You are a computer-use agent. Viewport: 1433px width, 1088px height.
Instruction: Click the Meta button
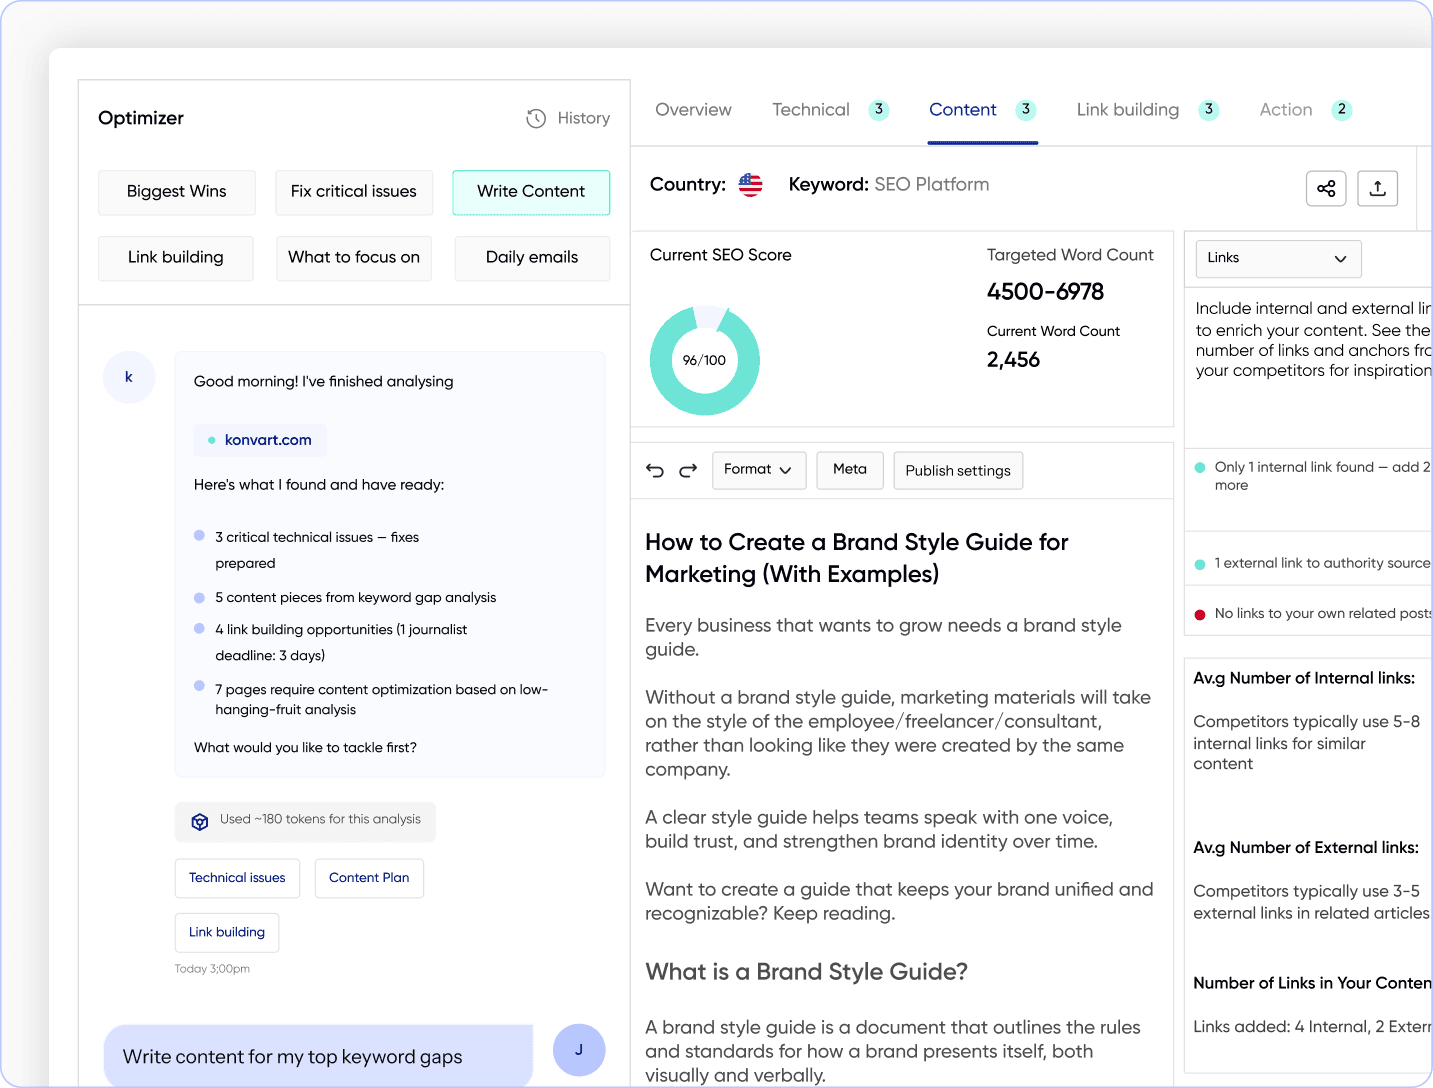[x=850, y=470]
